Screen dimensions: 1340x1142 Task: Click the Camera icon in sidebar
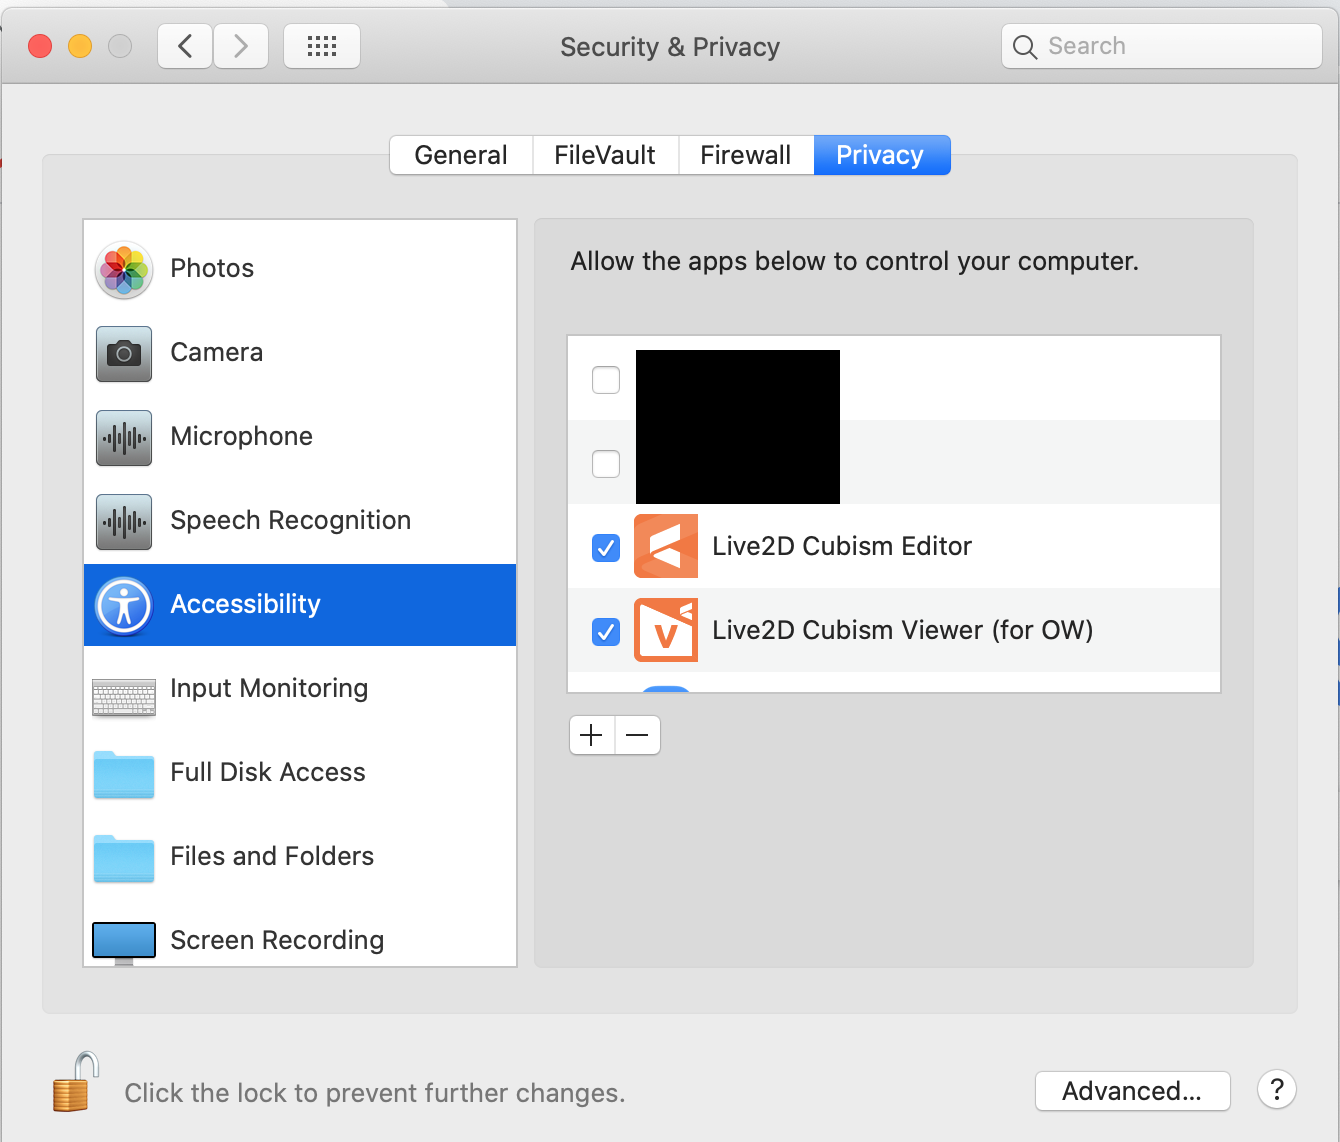coord(124,354)
